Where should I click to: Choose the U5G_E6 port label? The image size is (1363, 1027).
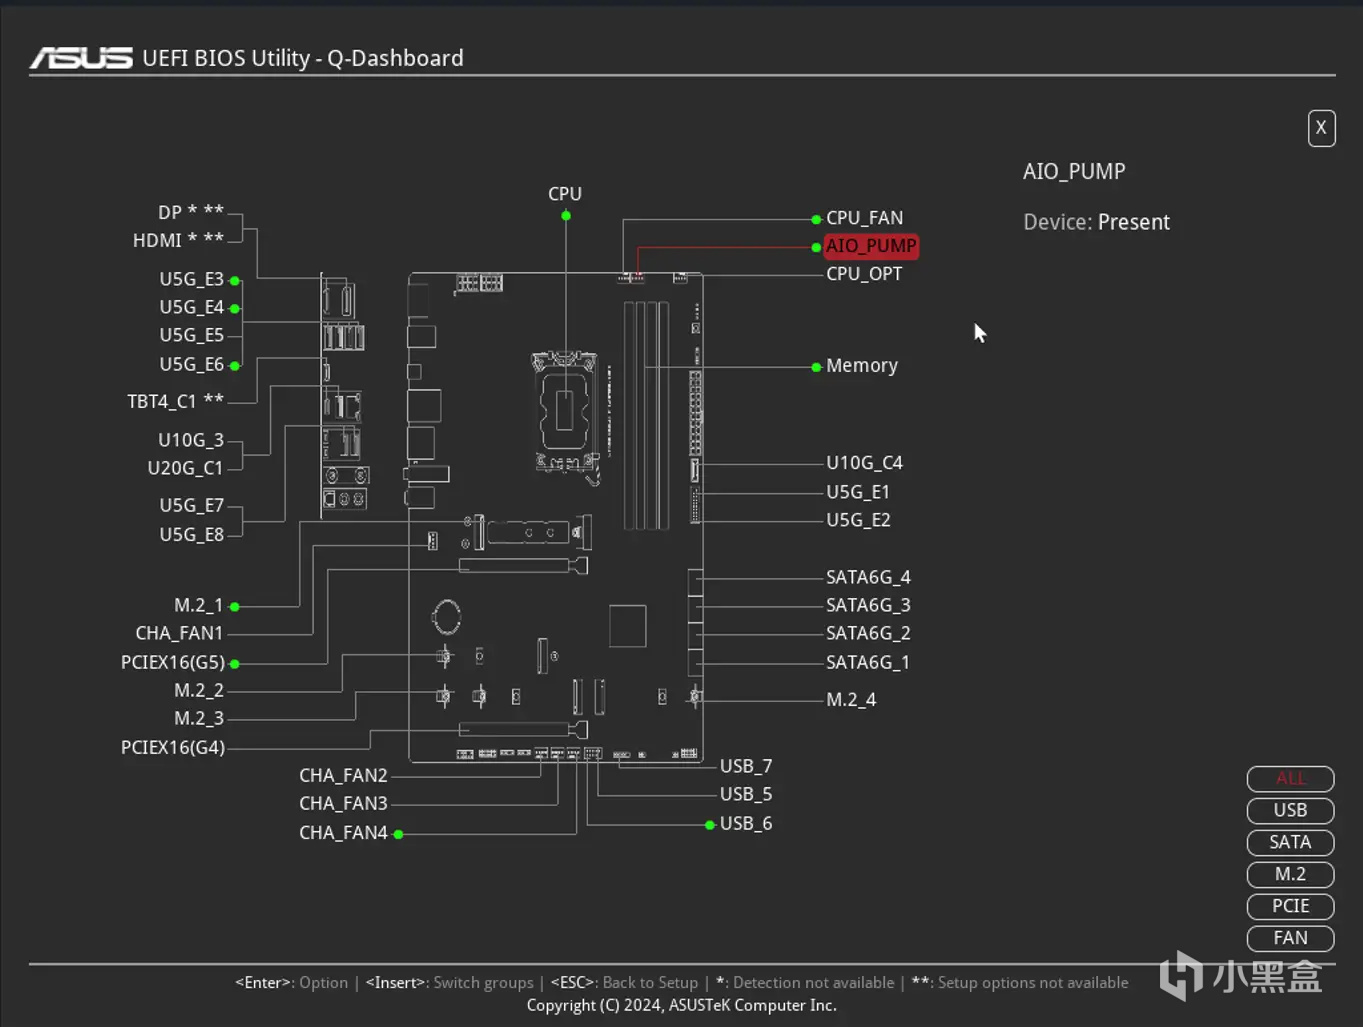tap(191, 364)
